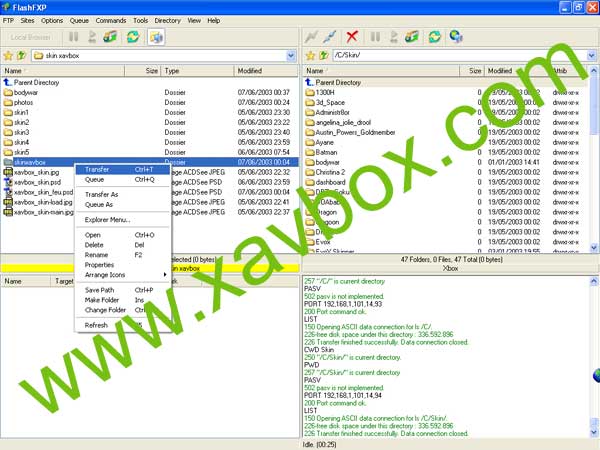Click the left pane transfer queue icon
The width and height of the screenshot is (600, 450).
pos(110,37)
